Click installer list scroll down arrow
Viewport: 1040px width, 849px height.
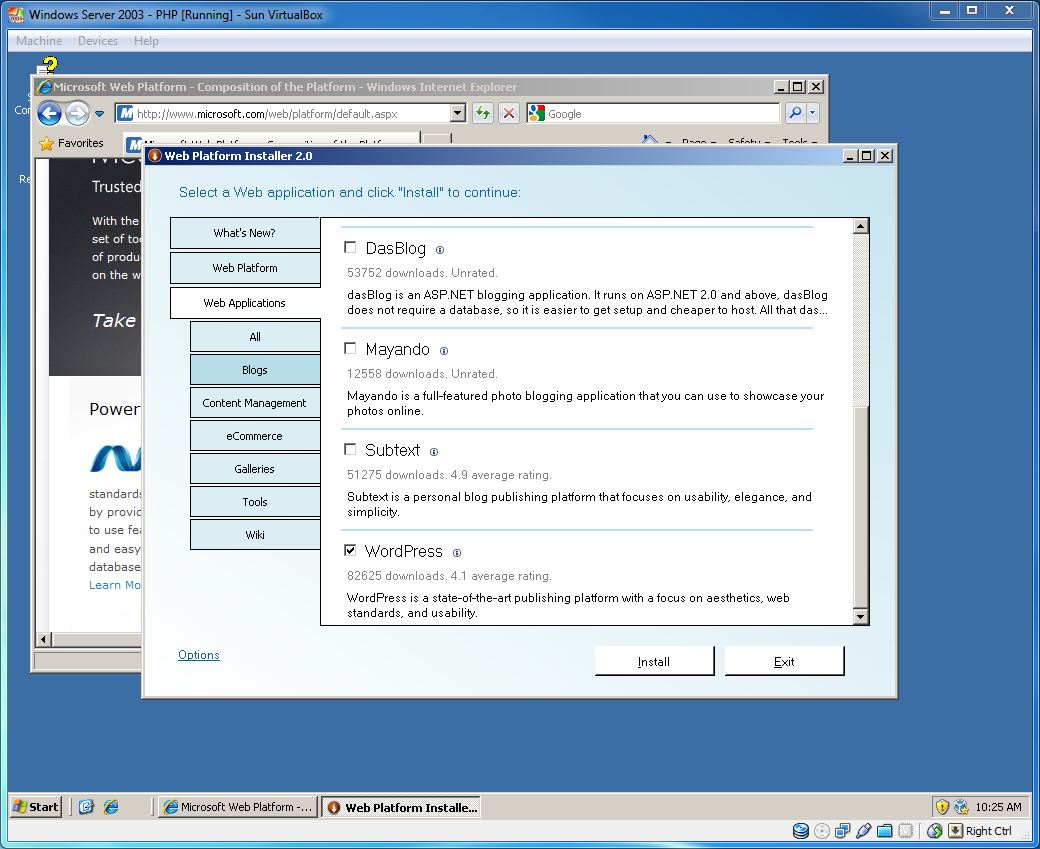point(860,617)
